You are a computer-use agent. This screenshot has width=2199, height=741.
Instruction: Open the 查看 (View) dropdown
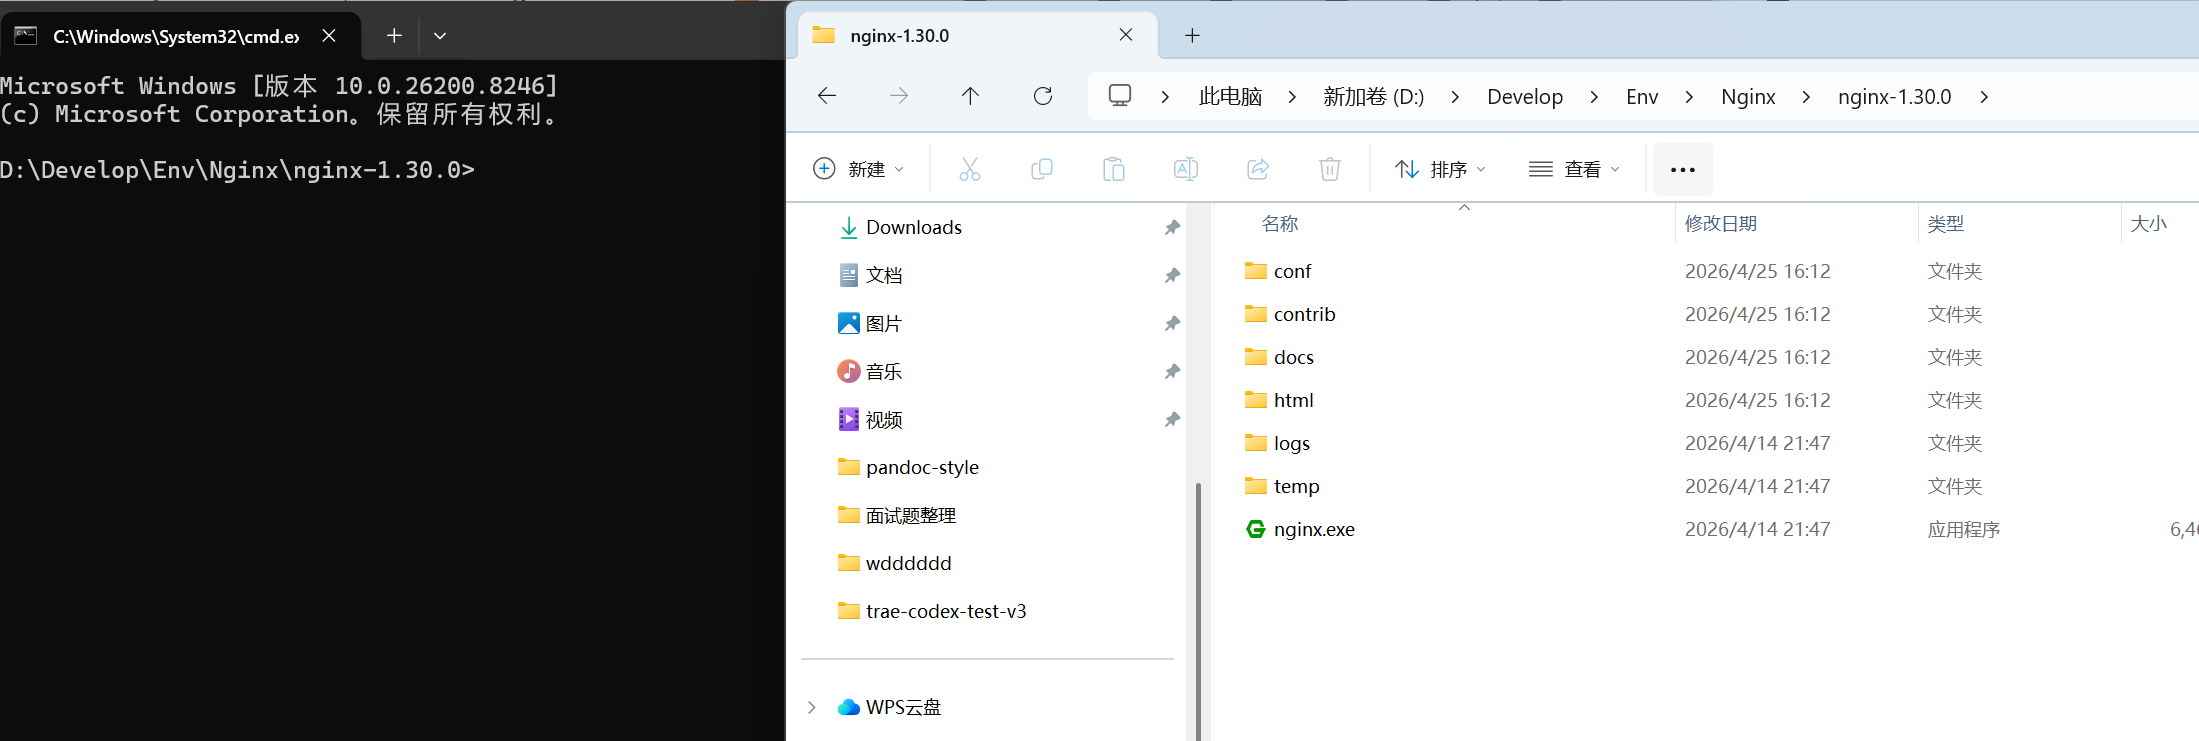point(1575,169)
